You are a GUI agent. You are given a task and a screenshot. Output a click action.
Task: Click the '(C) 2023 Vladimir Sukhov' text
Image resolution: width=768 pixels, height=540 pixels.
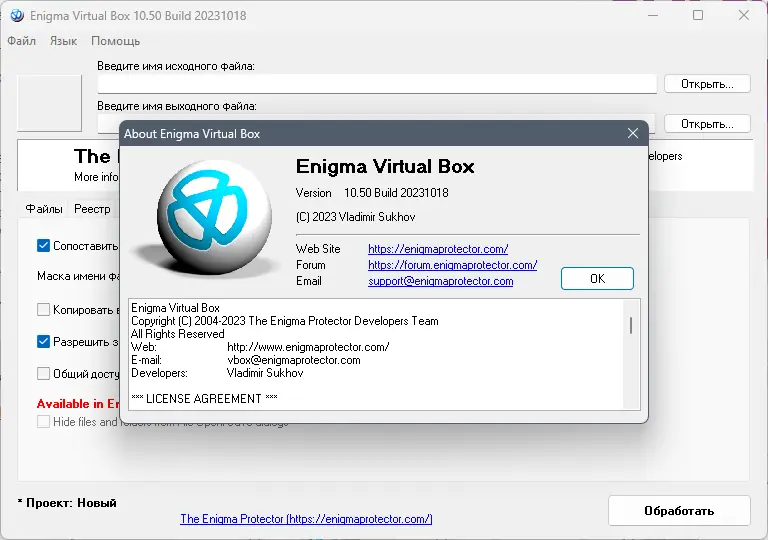356,217
